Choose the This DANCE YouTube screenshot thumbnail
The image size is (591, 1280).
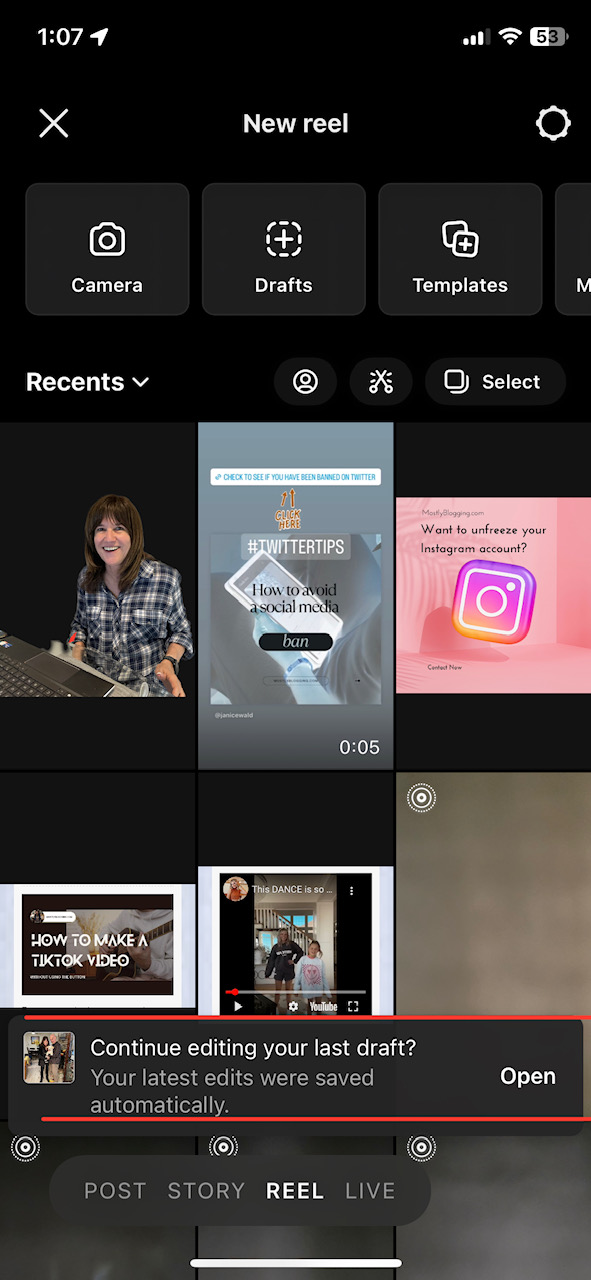[296, 944]
